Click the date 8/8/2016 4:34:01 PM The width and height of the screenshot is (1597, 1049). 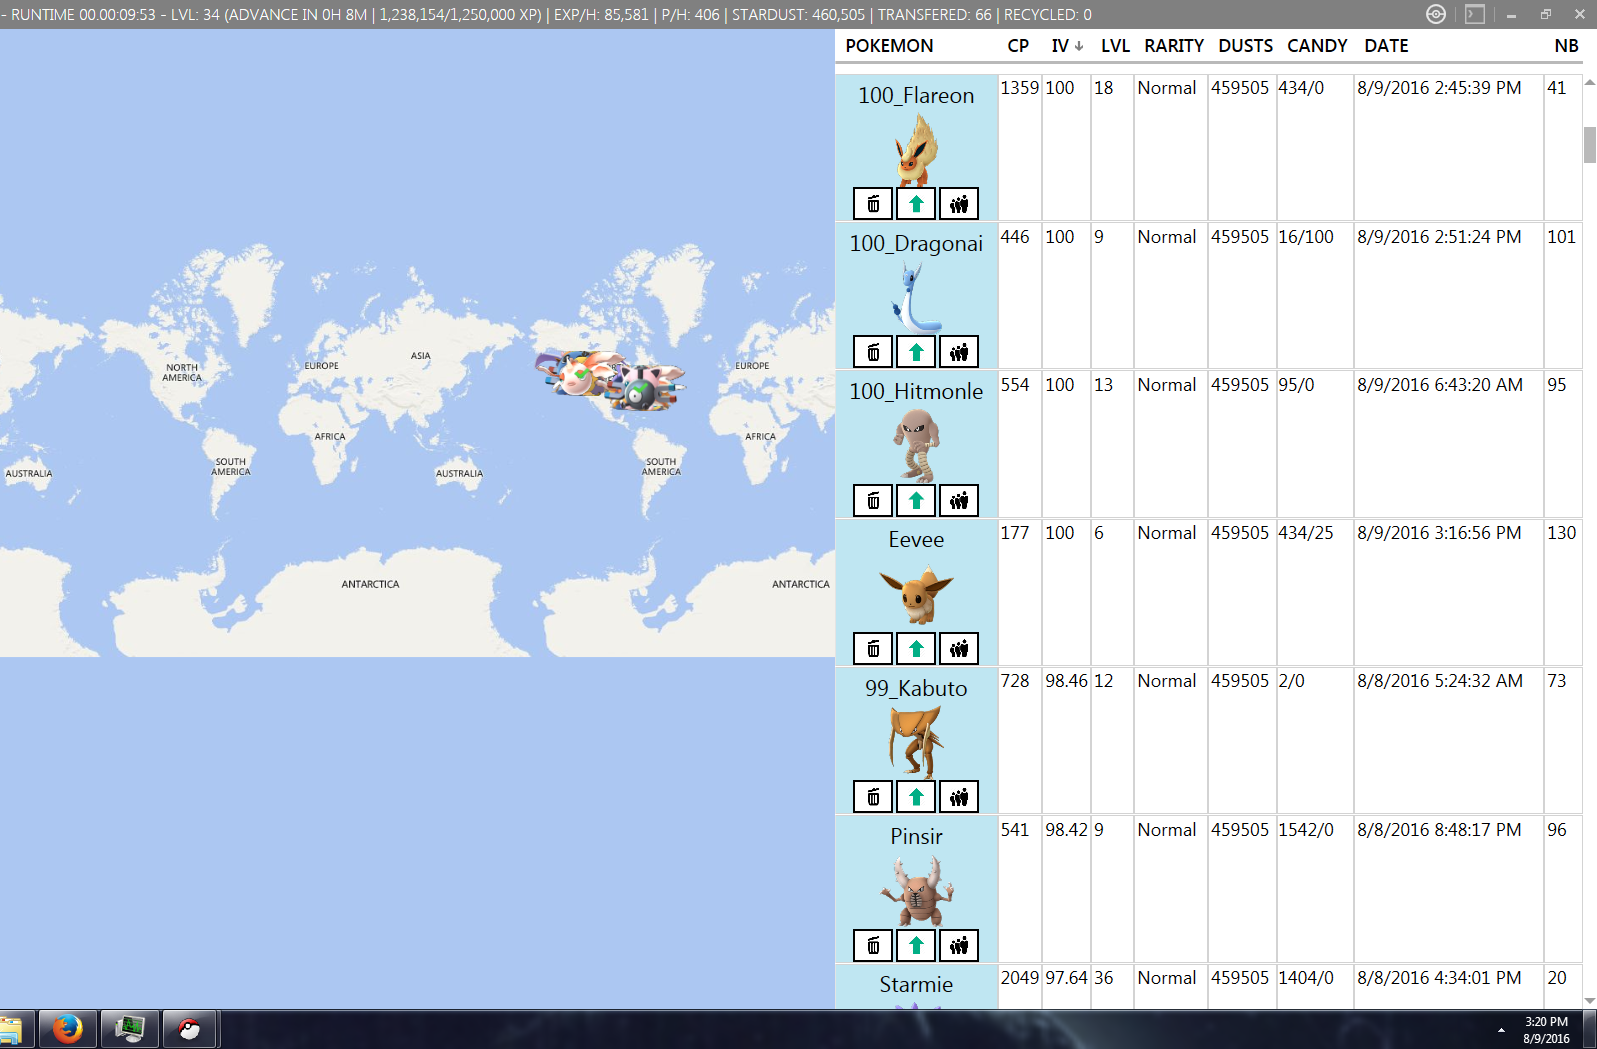[x=1439, y=978]
